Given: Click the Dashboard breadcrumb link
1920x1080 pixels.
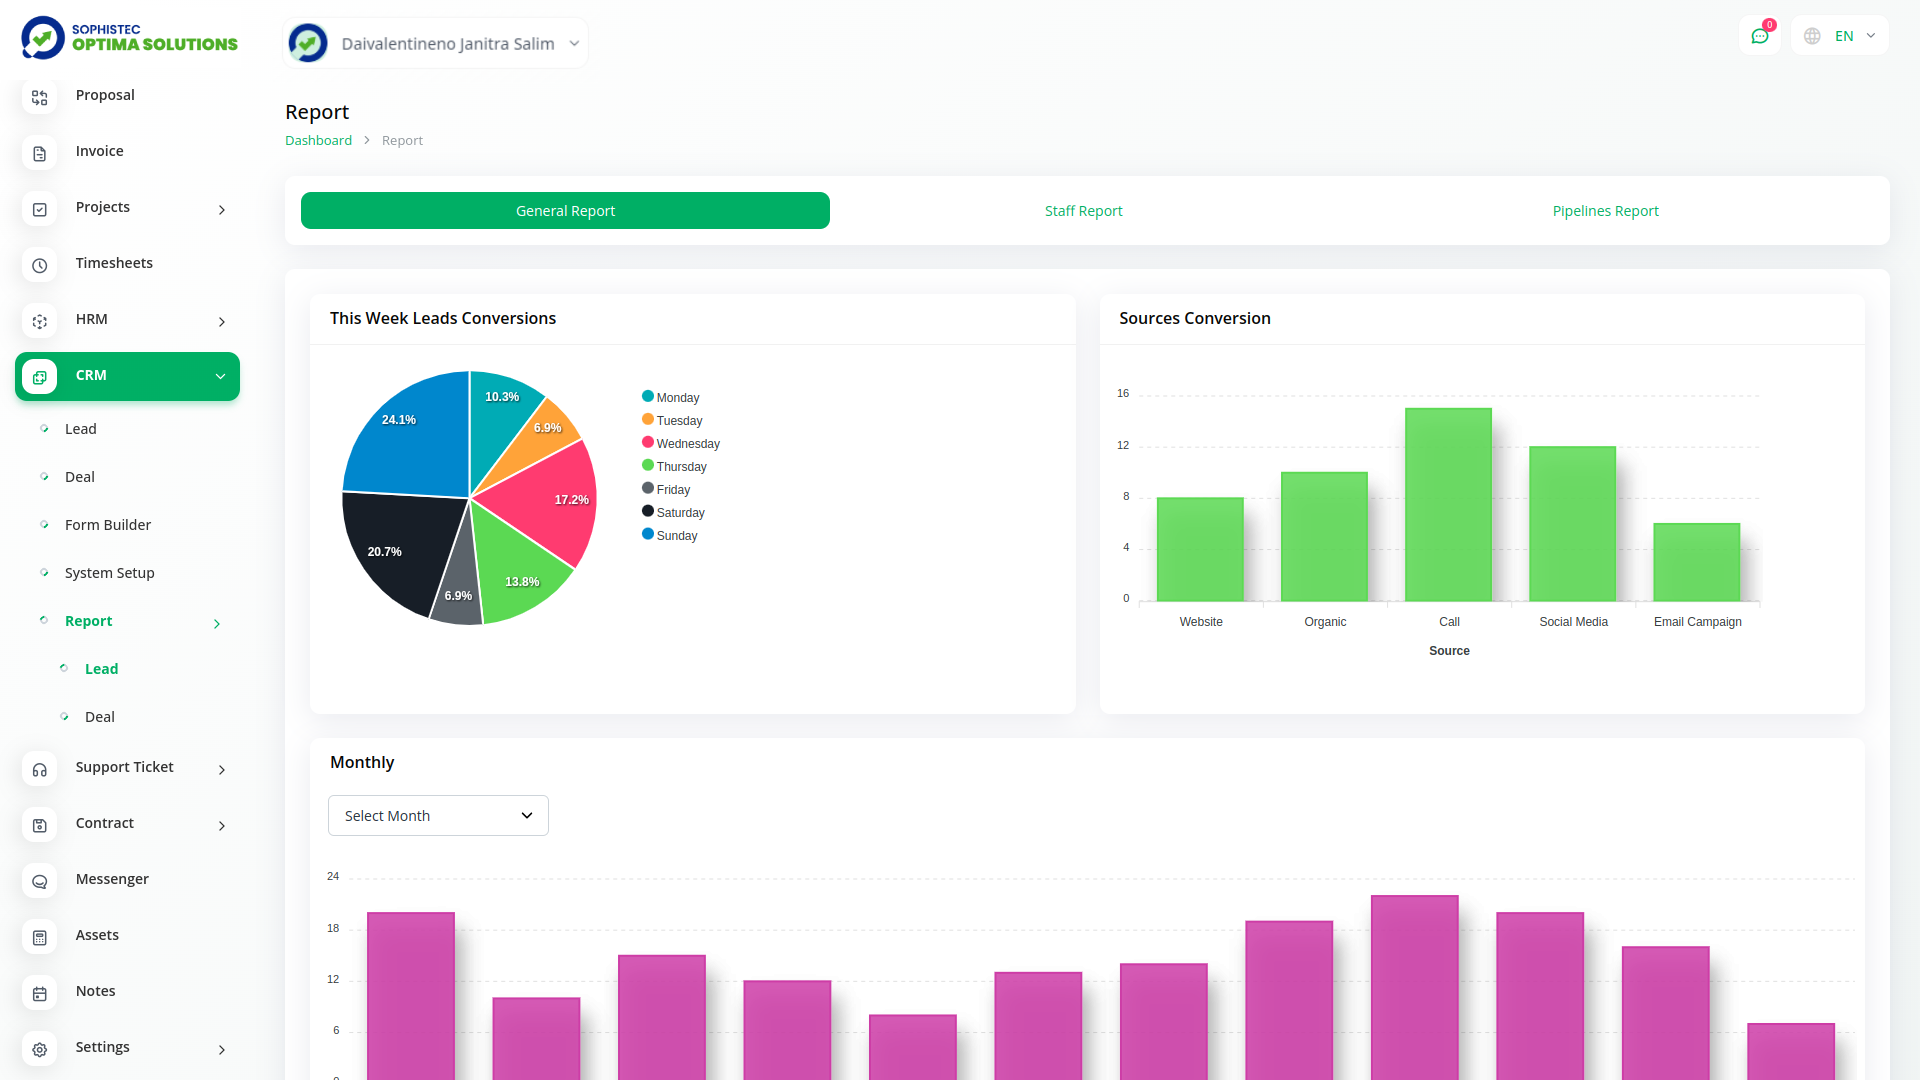Looking at the screenshot, I should click(318, 140).
